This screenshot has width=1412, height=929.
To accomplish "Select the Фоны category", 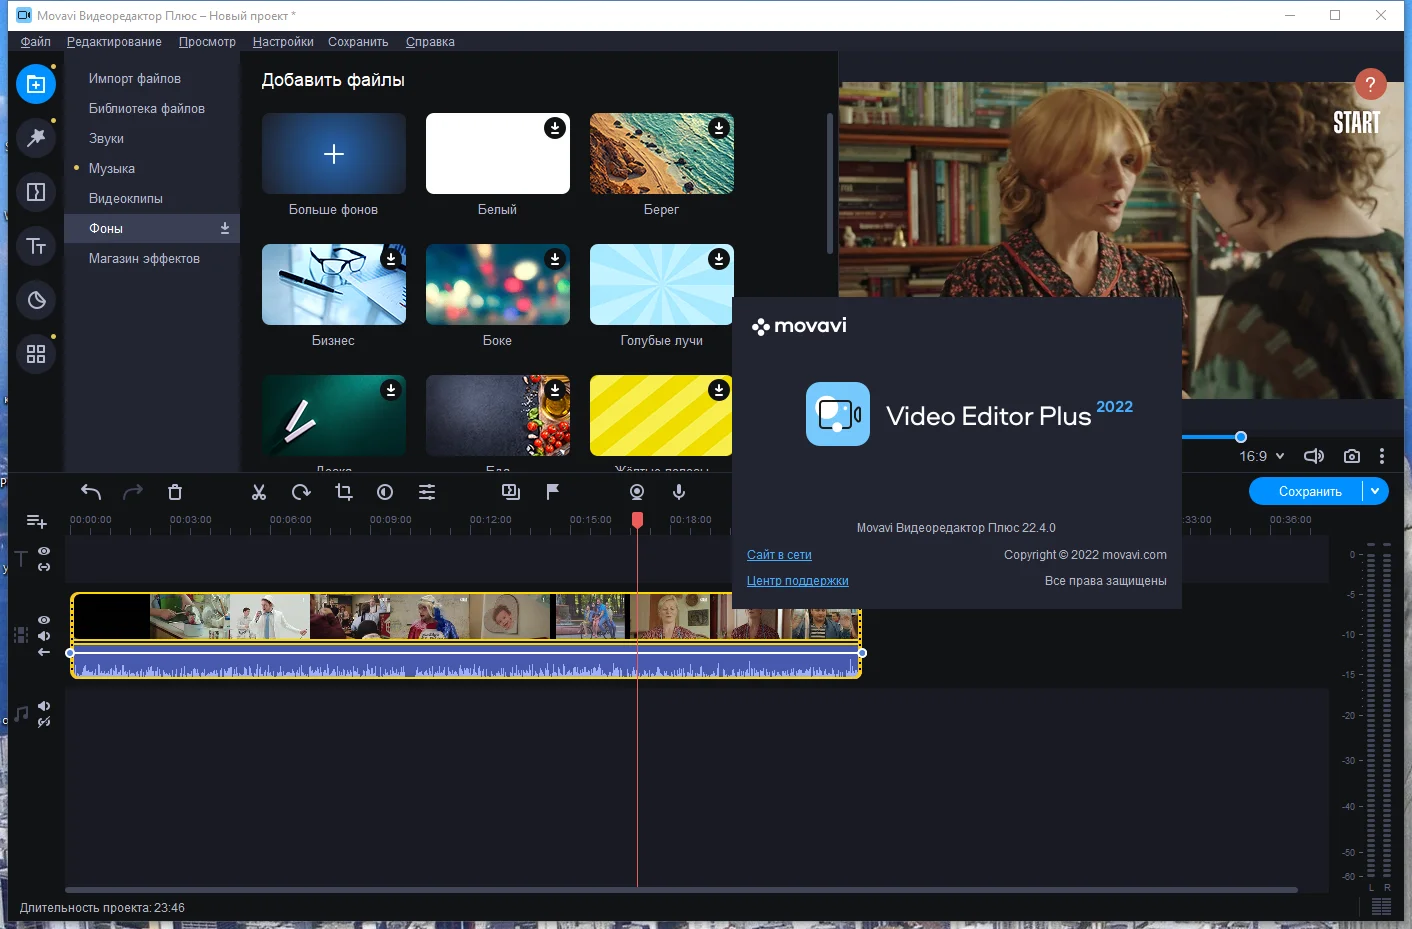I will pyautogui.click(x=152, y=228).
